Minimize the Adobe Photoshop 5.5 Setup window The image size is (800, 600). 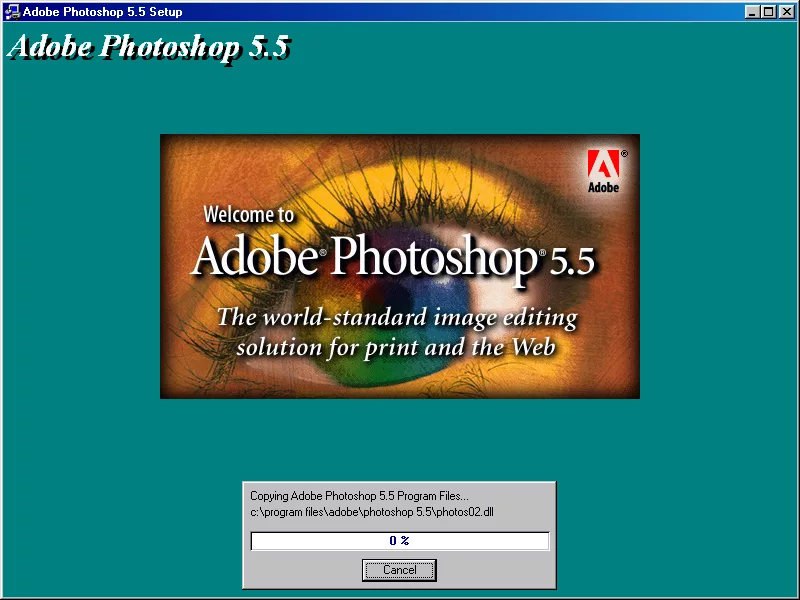751,12
